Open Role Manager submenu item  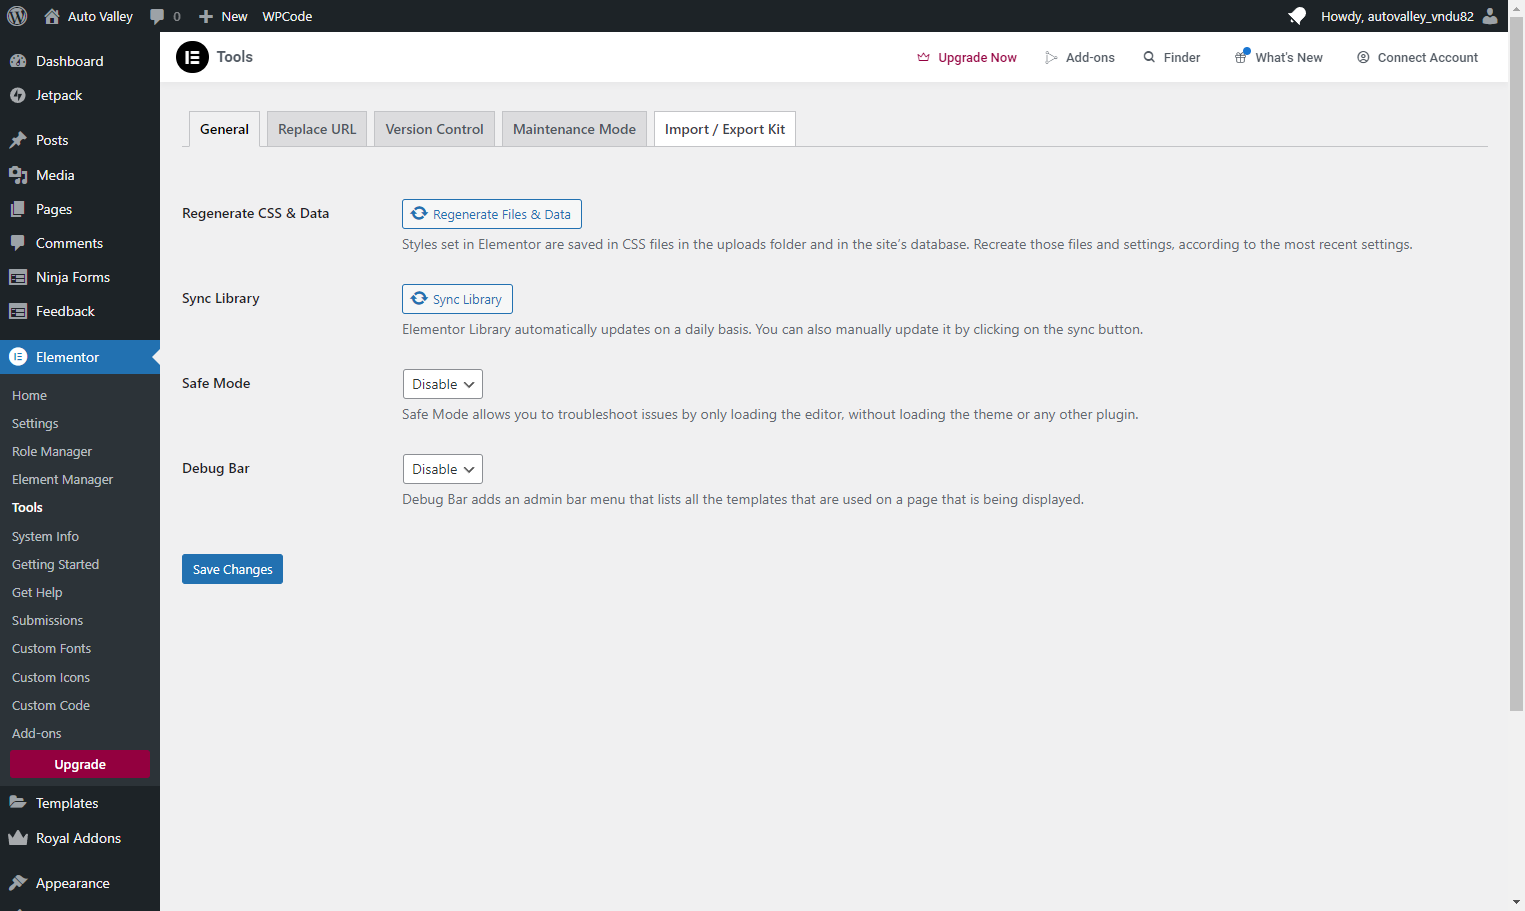[52, 451]
